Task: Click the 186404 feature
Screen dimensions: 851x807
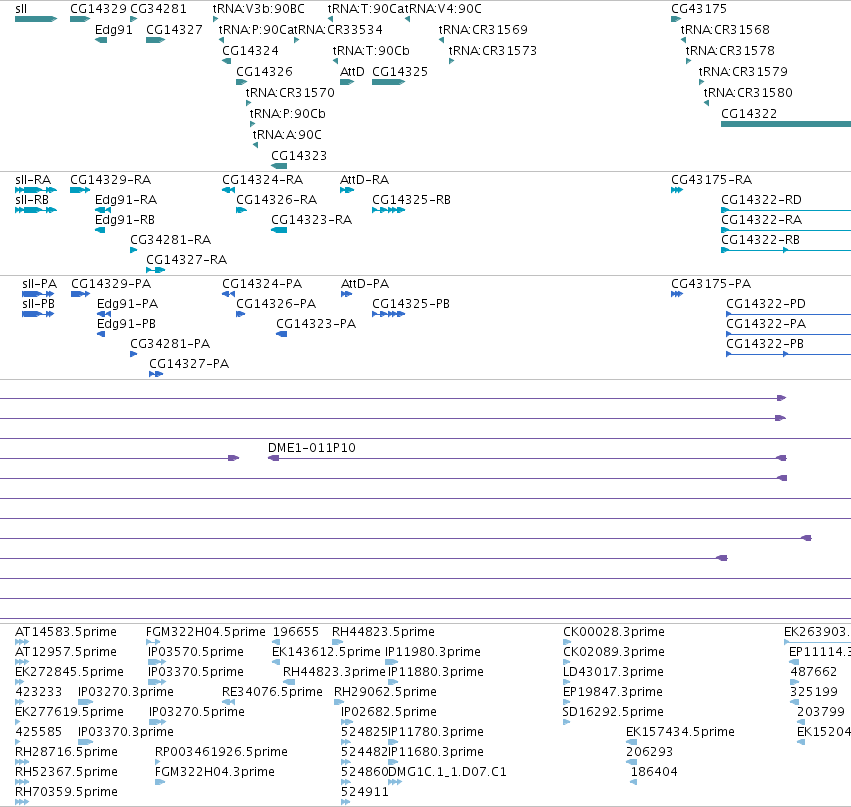Action: (x=634, y=783)
